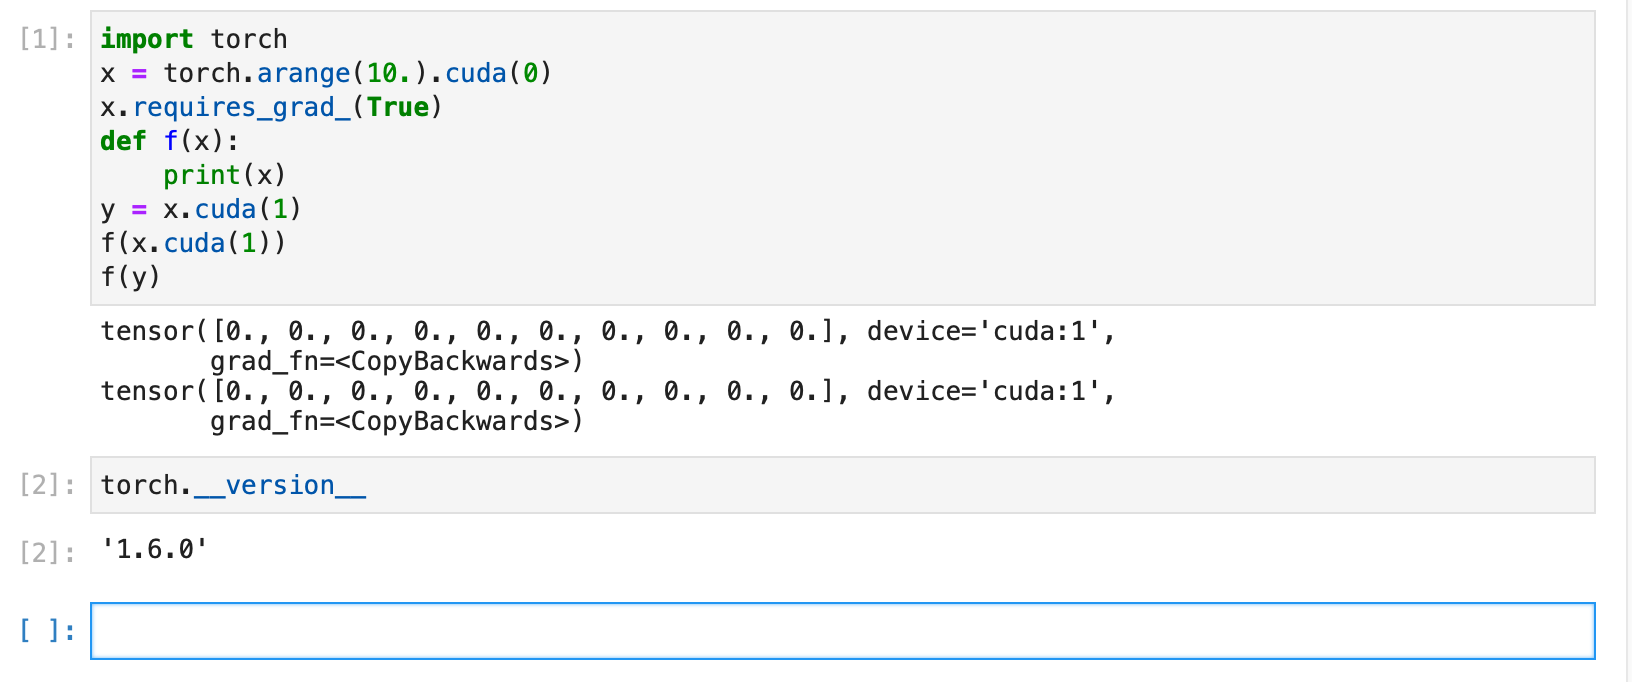The image size is (1632, 682).
Task: Click the [2] output prompt beside '1.6.0'
Action: pos(47,552)
